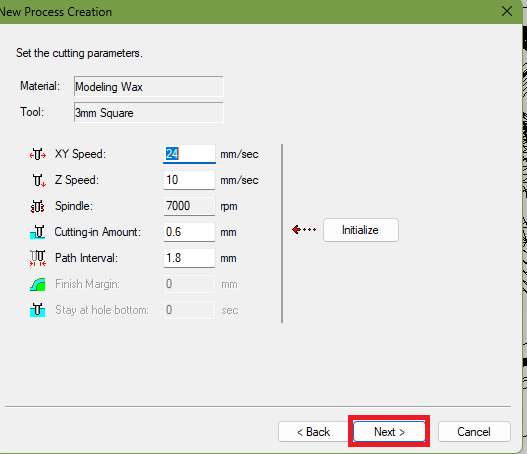Click the Stay at hole bottom icon
Viewport: 527px width, 454px height.
[x=38, y=310]
